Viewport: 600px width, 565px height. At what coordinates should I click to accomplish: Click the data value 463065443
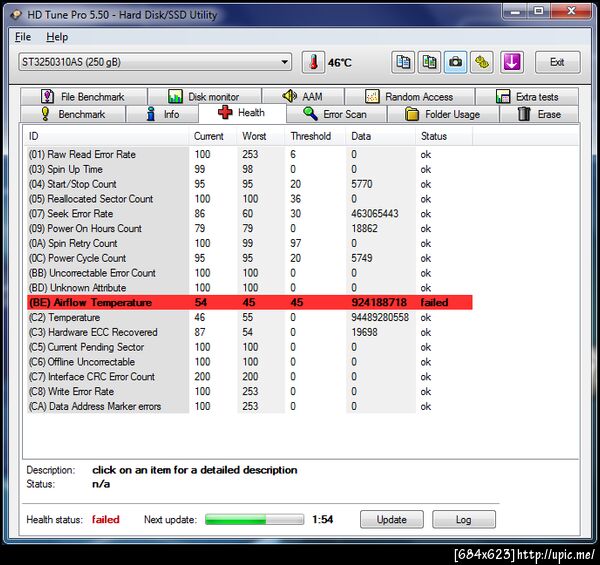point(375,213)
